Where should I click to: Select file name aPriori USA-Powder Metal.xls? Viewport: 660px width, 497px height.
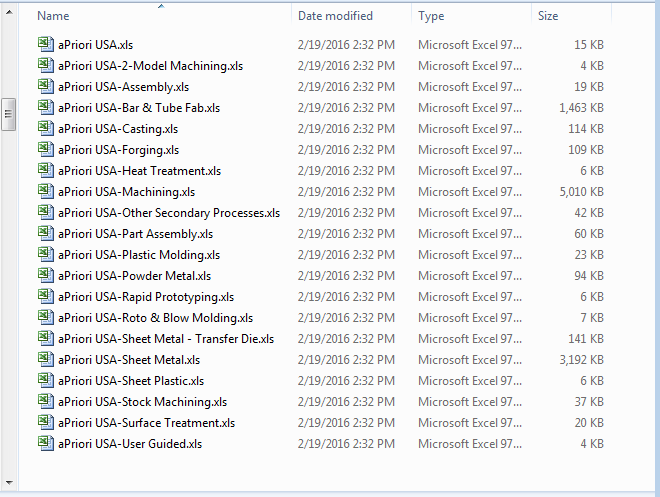click(135, 276)
